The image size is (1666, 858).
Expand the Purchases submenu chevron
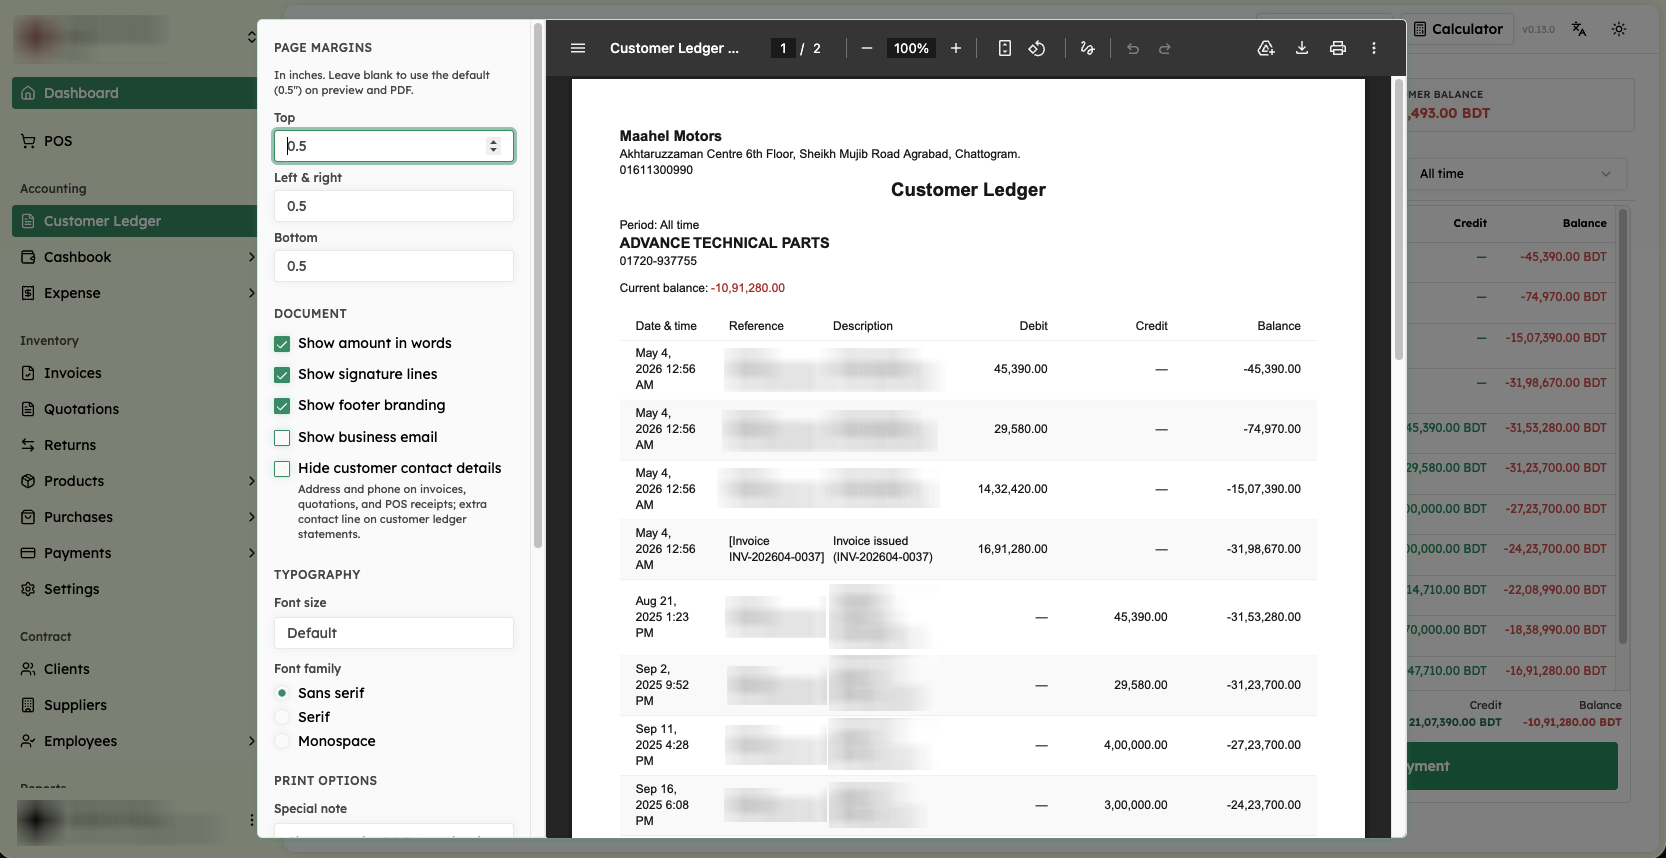pos(251,517)
